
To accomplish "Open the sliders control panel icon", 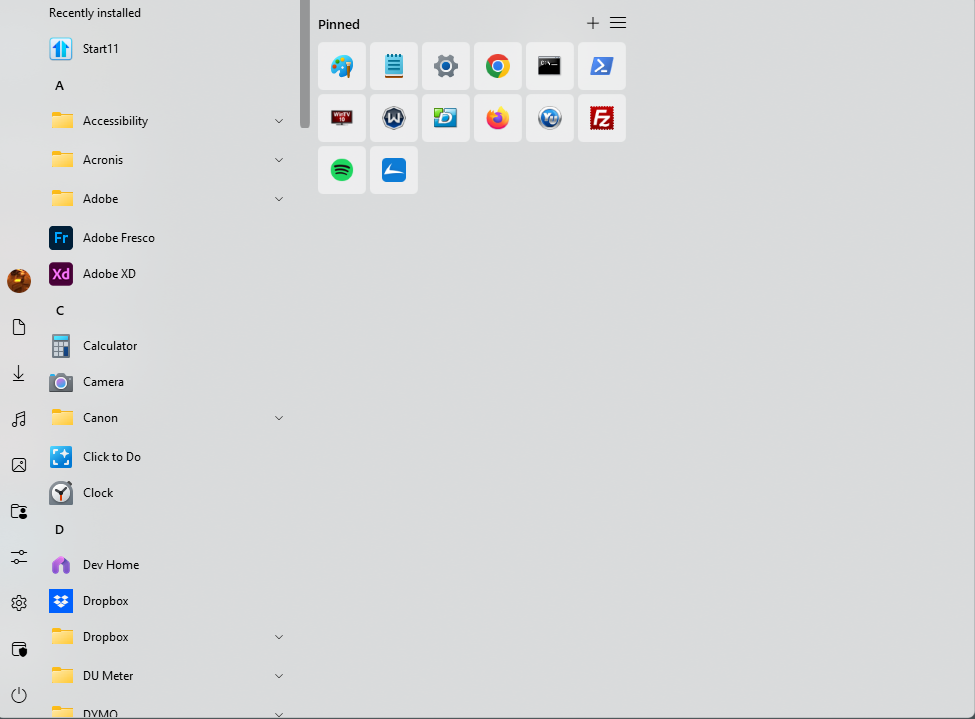I will pyautogui.click(x=19, y=557).
